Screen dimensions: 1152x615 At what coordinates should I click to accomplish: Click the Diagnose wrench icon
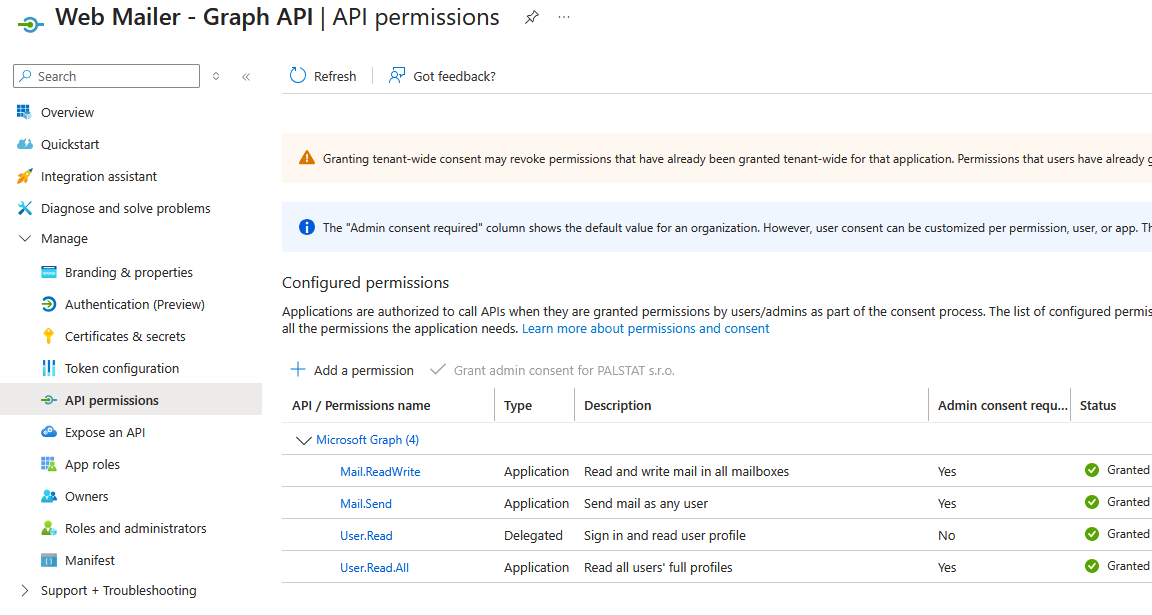click(24, 208)
